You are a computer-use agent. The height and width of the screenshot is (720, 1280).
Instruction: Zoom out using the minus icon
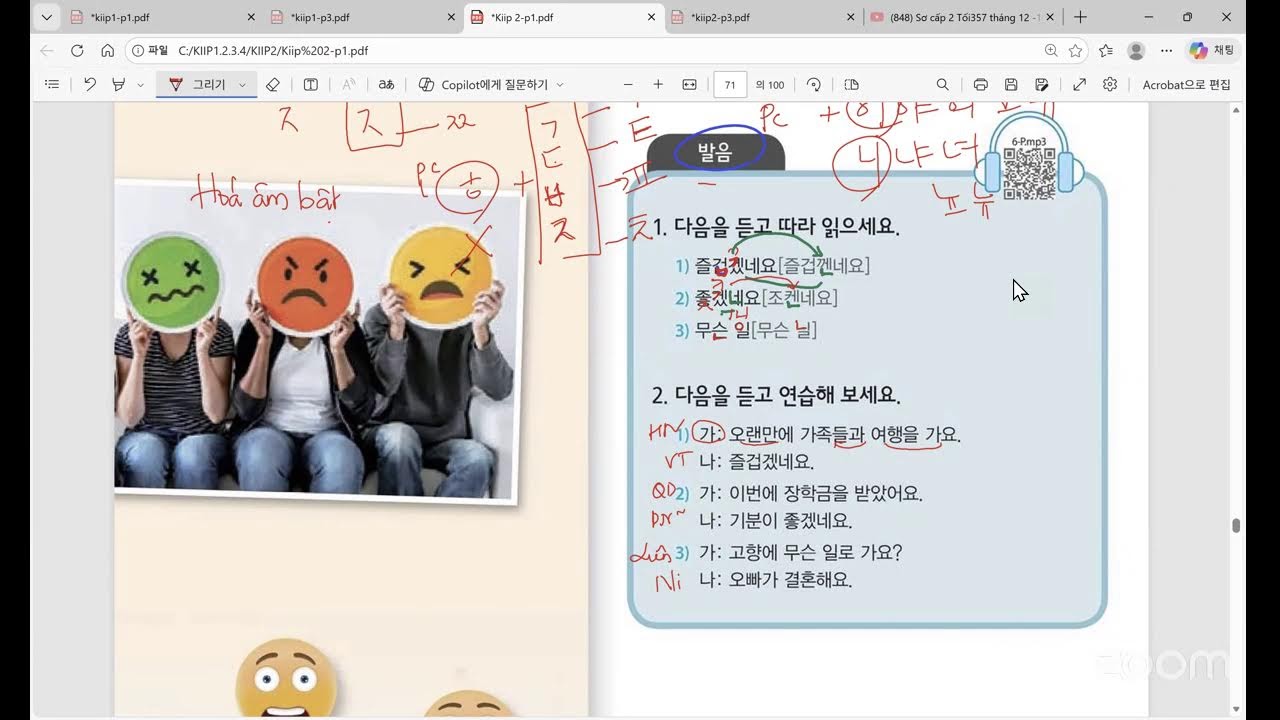(628, 85)
